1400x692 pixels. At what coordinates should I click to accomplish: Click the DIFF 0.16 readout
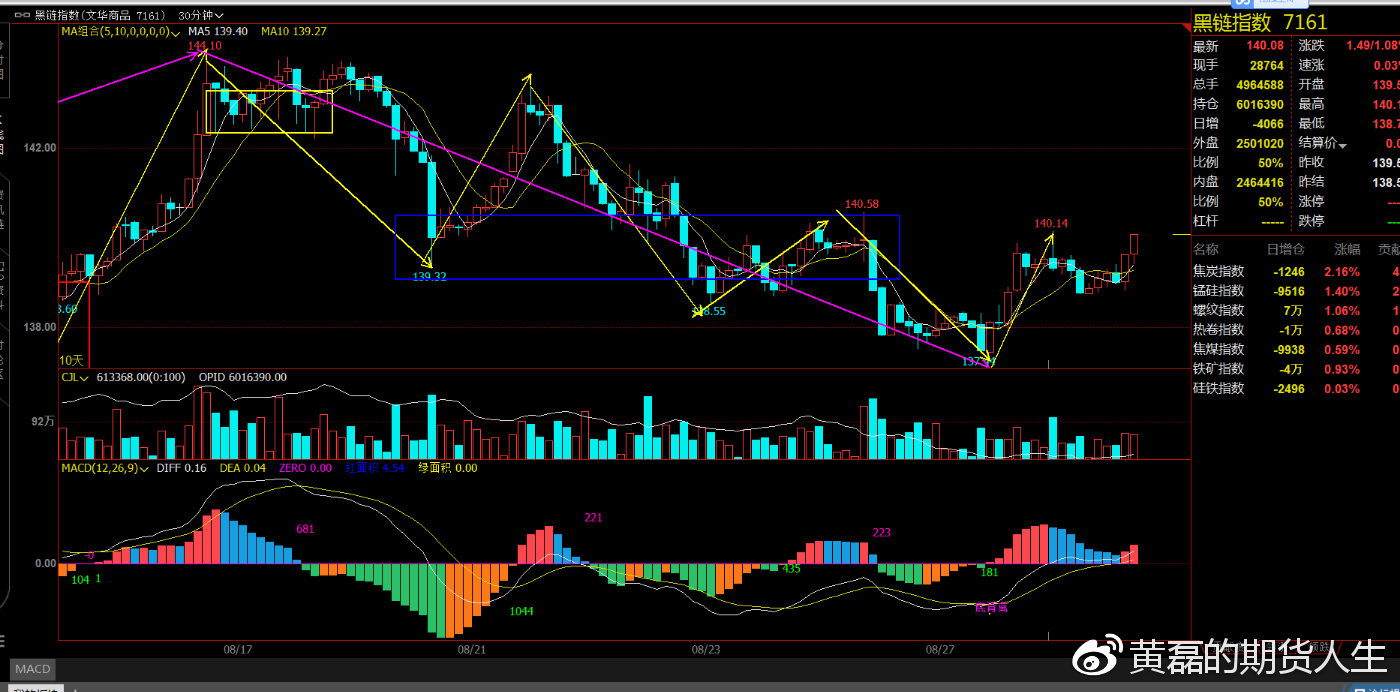click(x=182, y=467)
